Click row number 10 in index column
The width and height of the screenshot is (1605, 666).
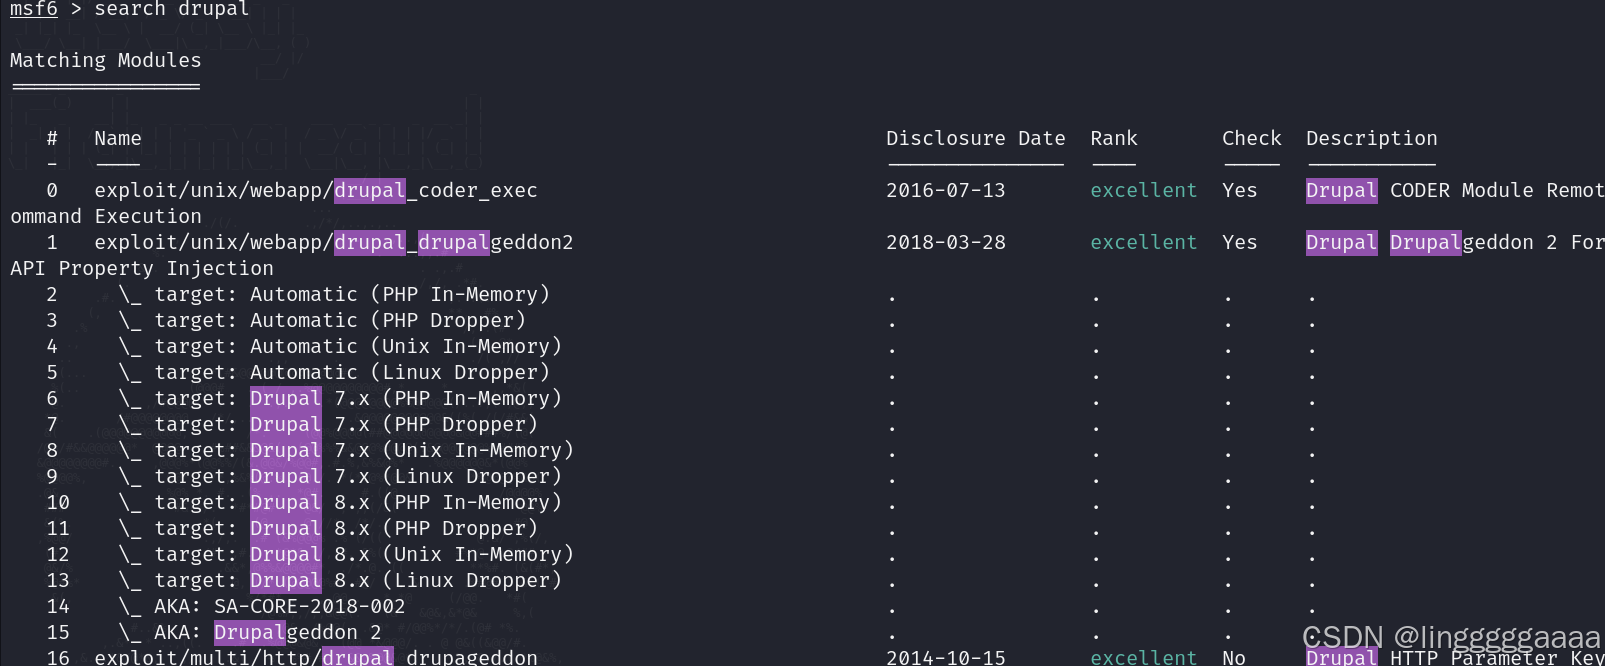point(58,503)
